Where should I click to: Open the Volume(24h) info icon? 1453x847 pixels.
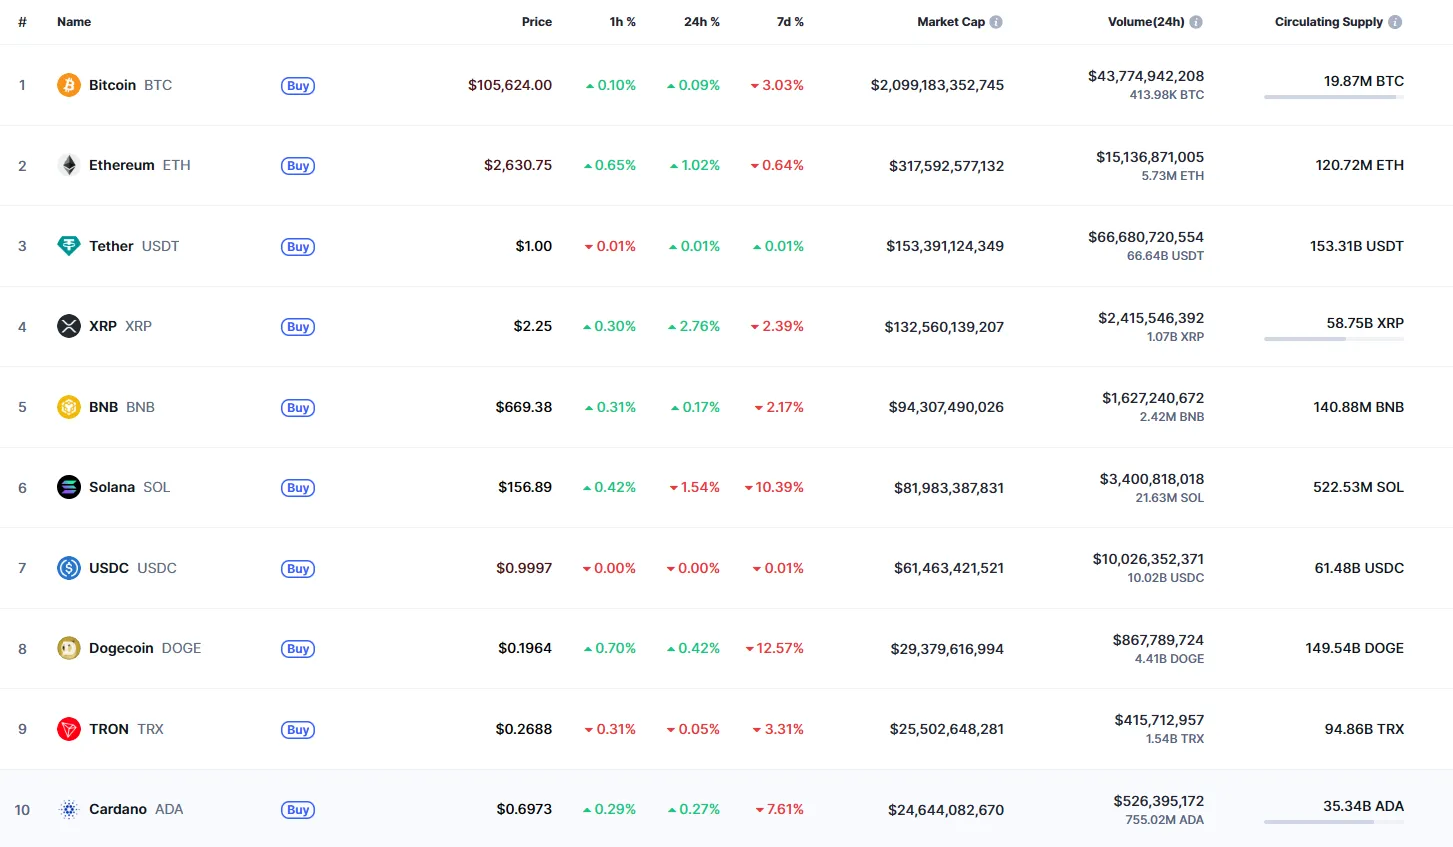pos(1196,22)
